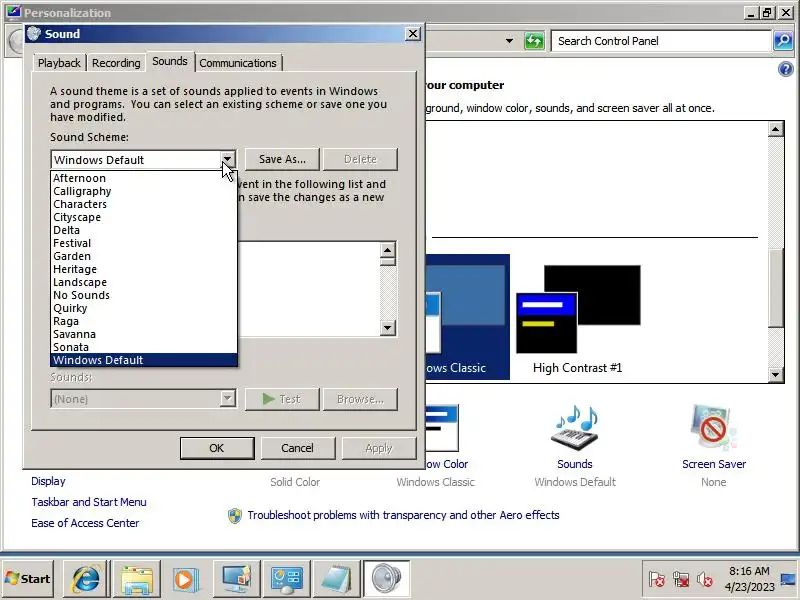
Task: Open the Sounds icon in Personalization
Action: pyautogui.click(x=574, y=429)
